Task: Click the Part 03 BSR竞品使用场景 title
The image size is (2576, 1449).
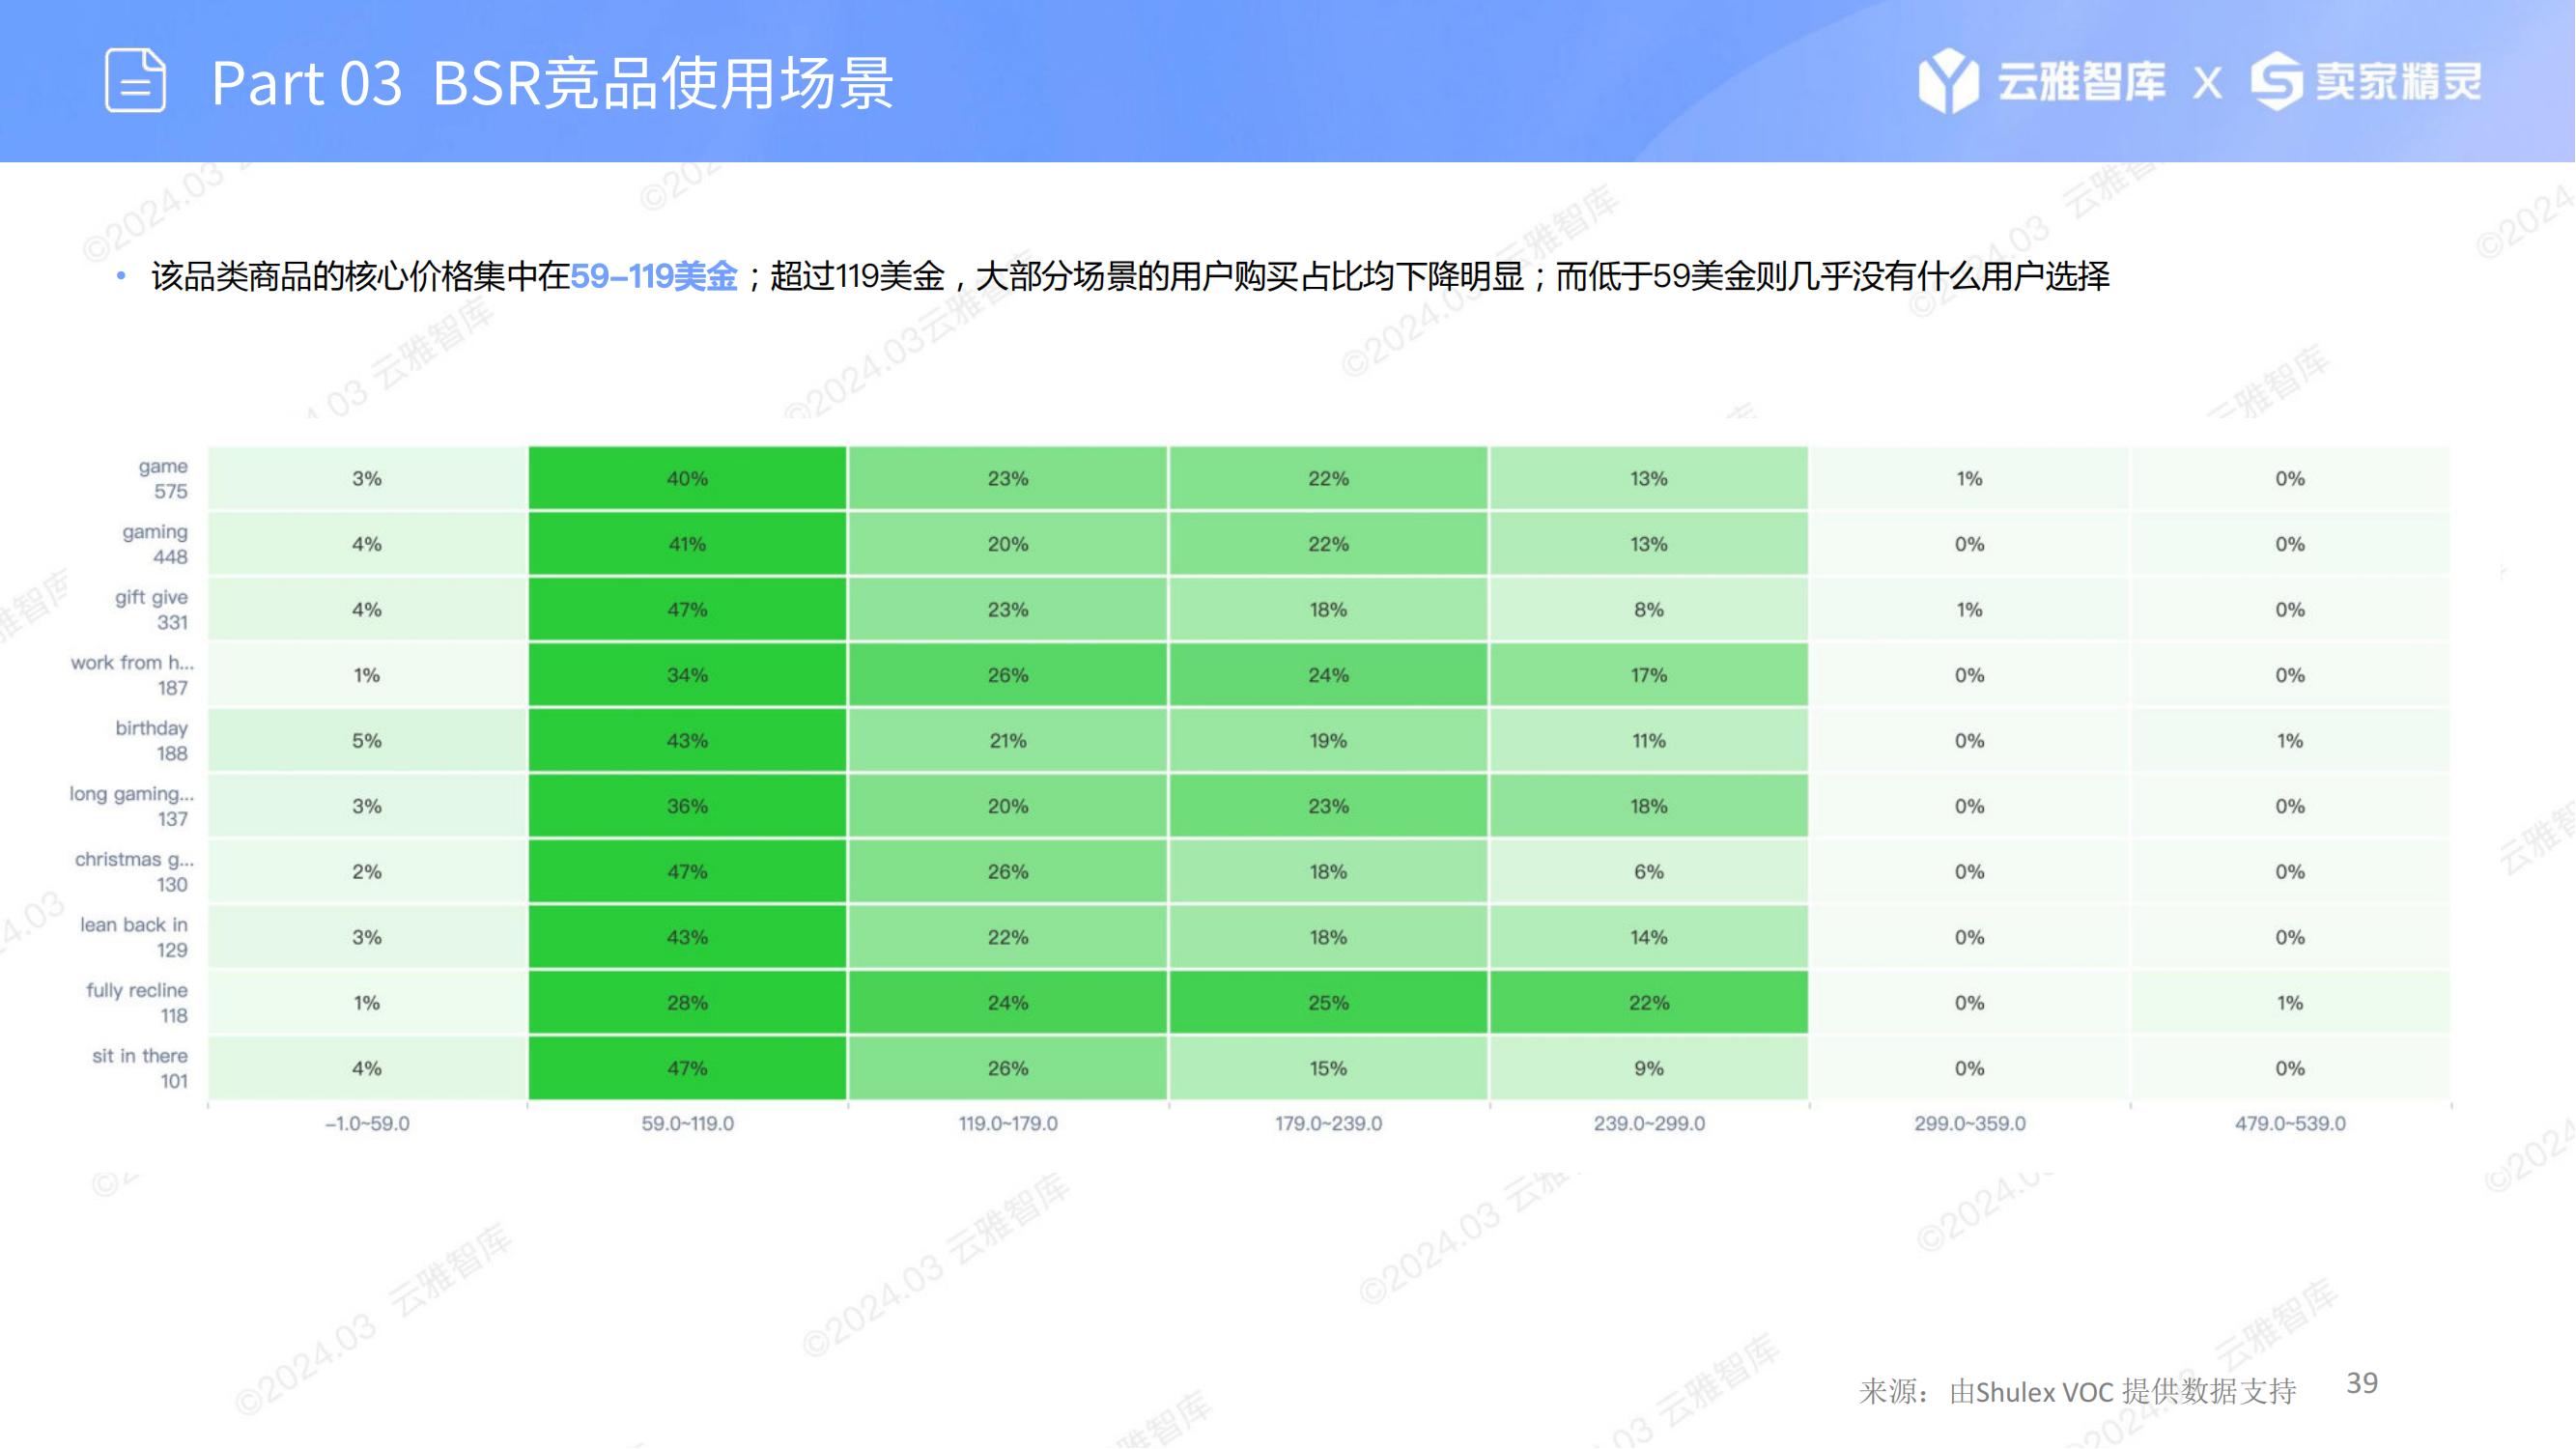Action: (552, 82)
